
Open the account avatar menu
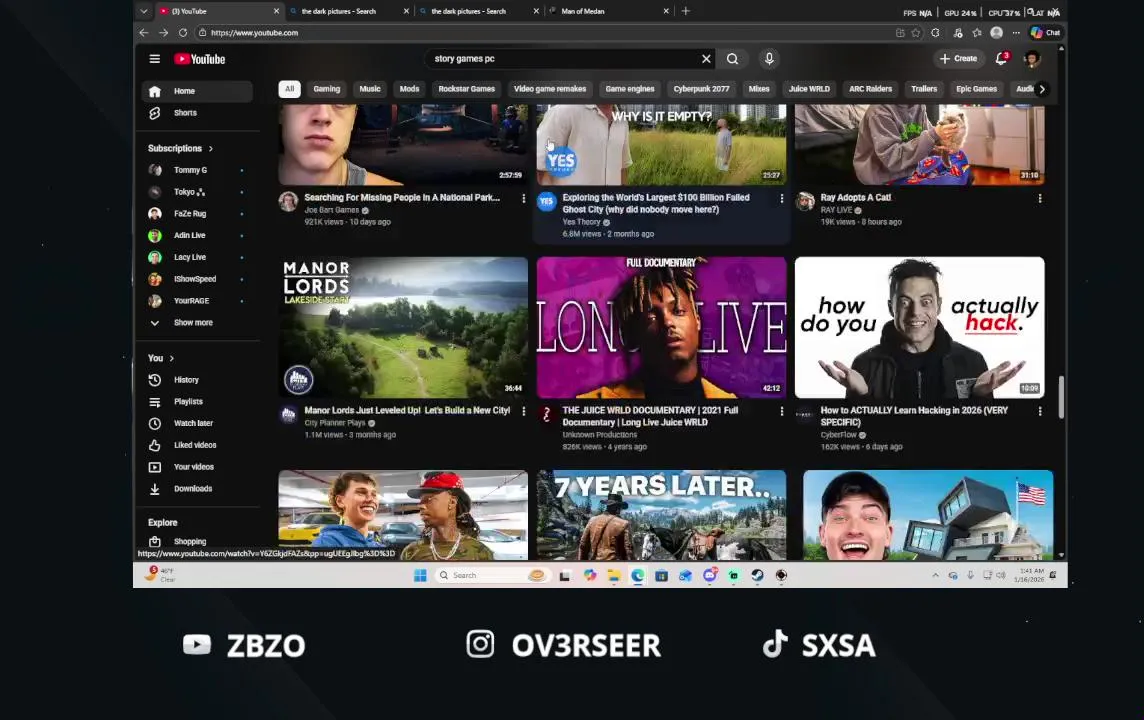[x=1032, y=59]
